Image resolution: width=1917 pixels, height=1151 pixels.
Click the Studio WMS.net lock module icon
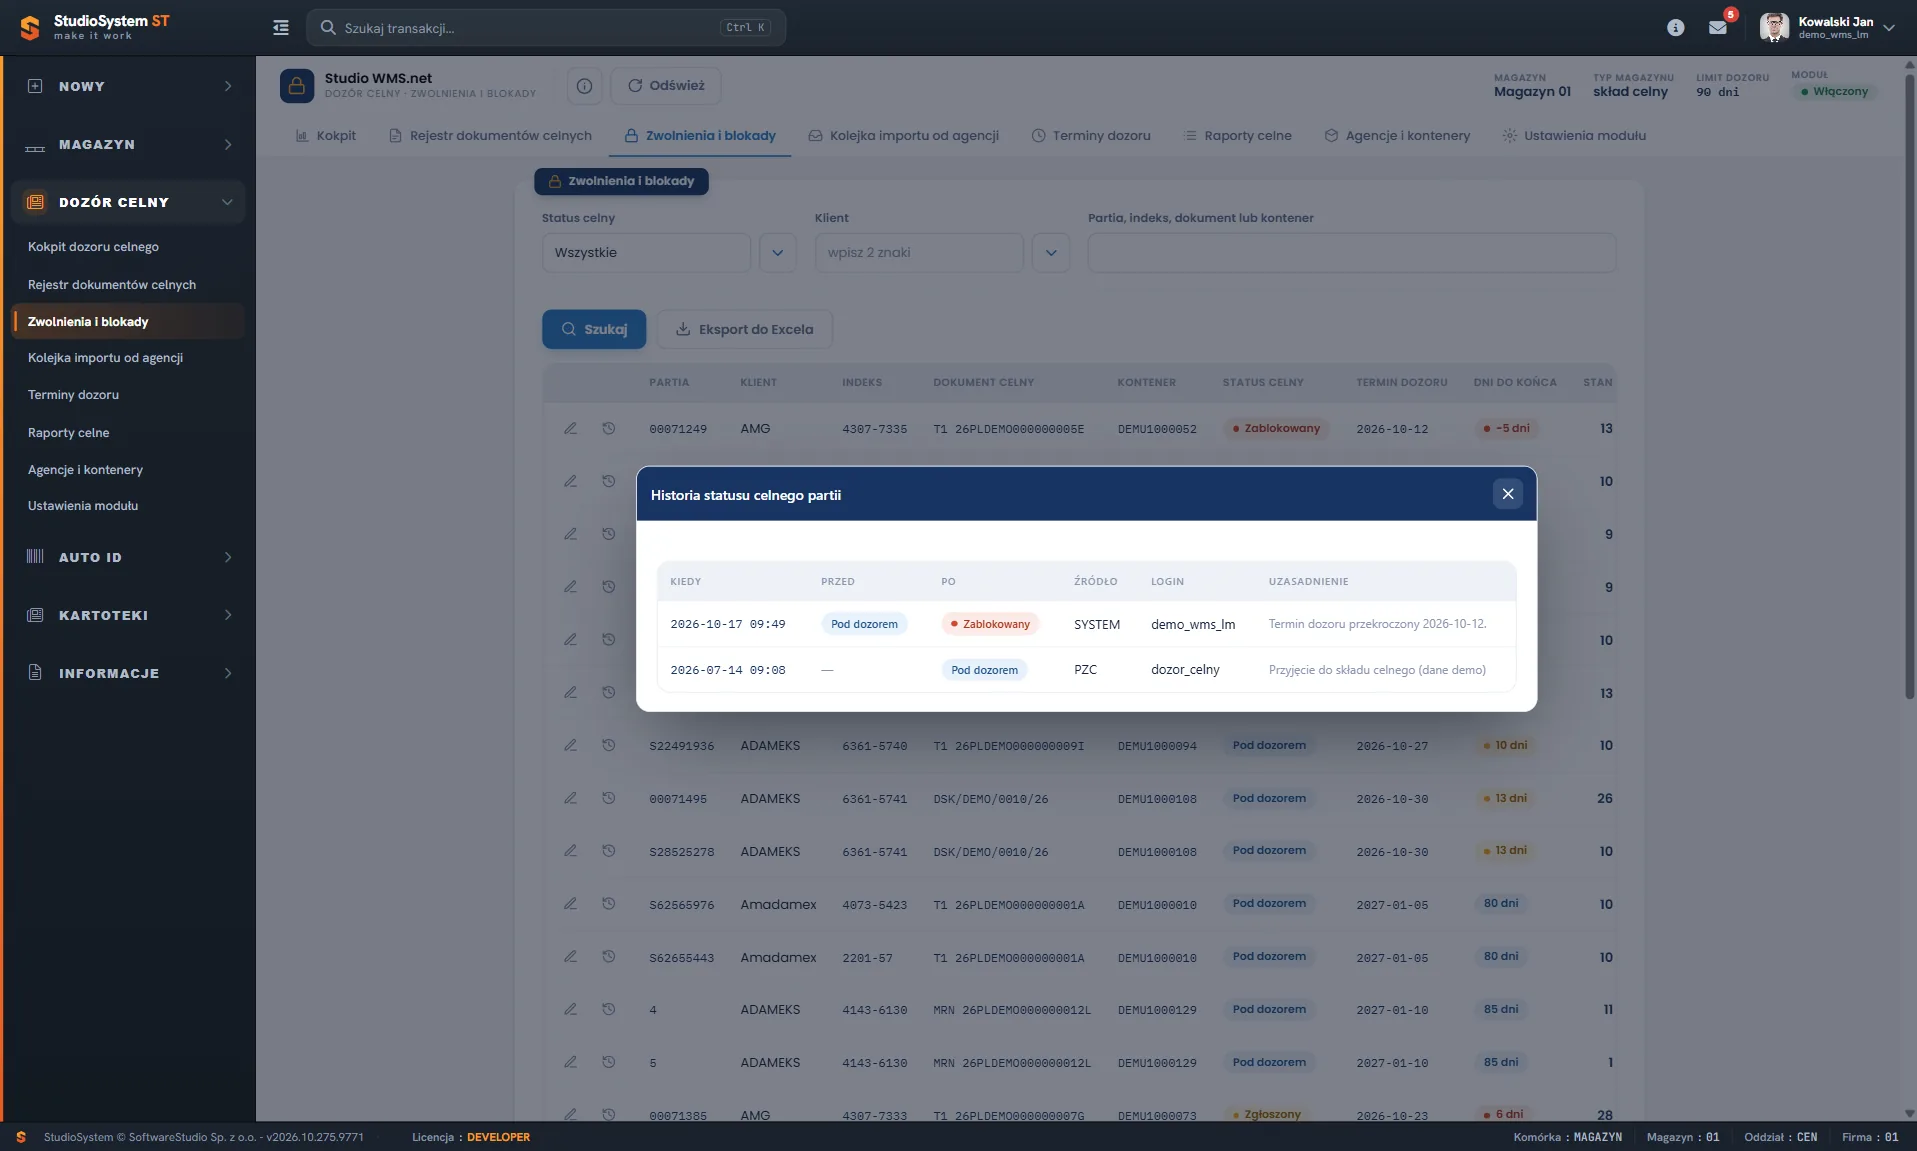click(x=297, y=86)
